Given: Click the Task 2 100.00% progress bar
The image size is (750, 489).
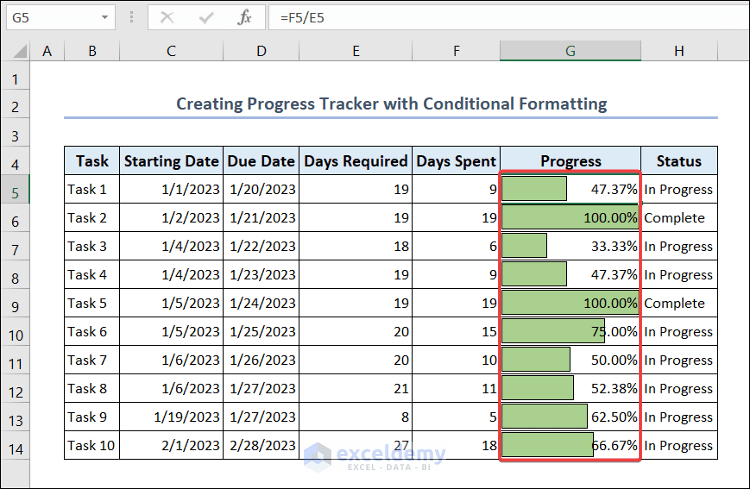Looking at the screenshot, I should coord(570,218).
